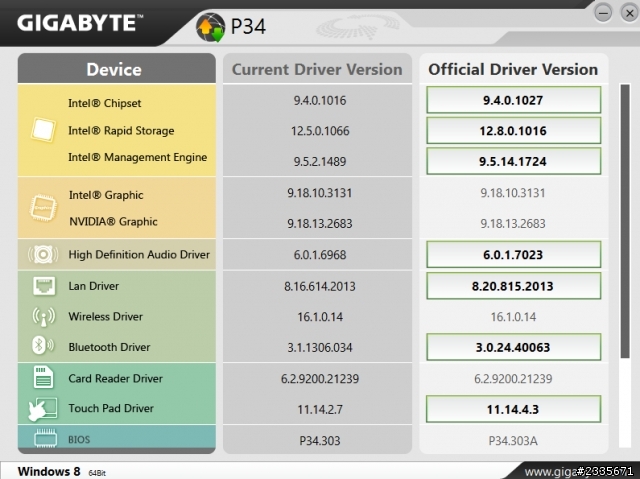Select the Intel® Chipset label
This screenshot has height=479, width=640.
[104, 103]
